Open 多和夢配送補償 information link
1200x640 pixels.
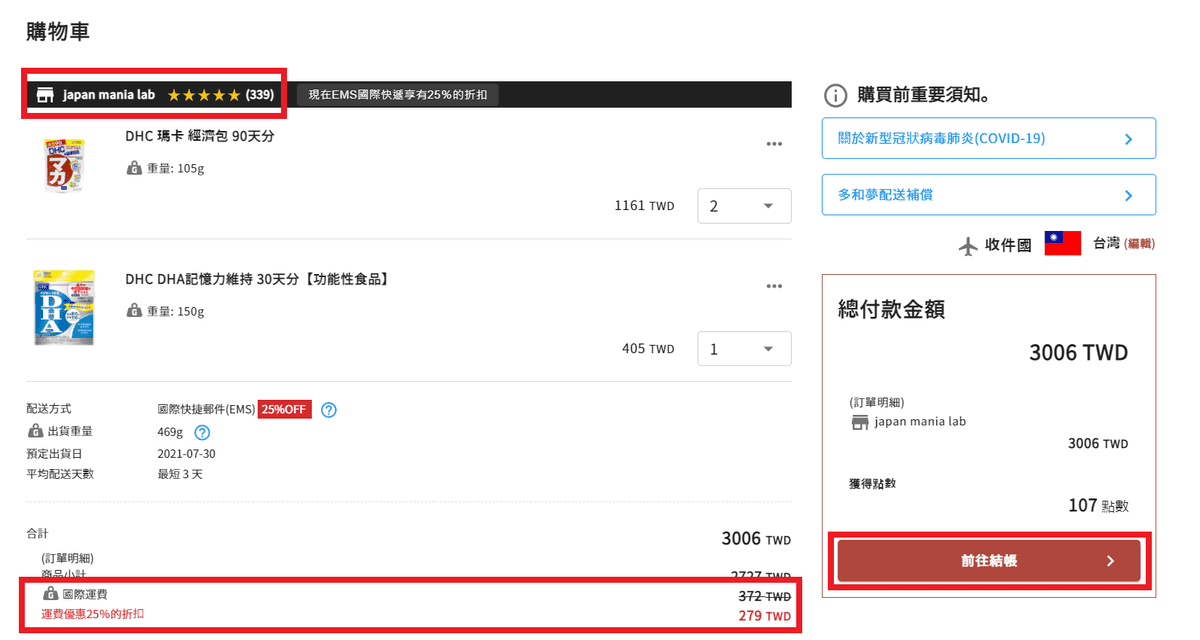click(x=988, y=195)
